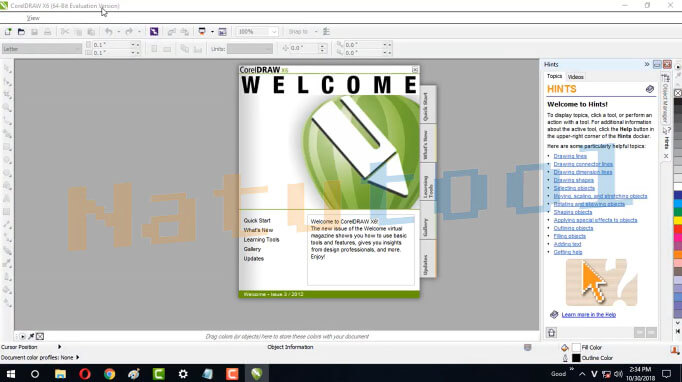Open the 100% zoom level dropdown
This screenshot has height=382, width=682.
274,32
